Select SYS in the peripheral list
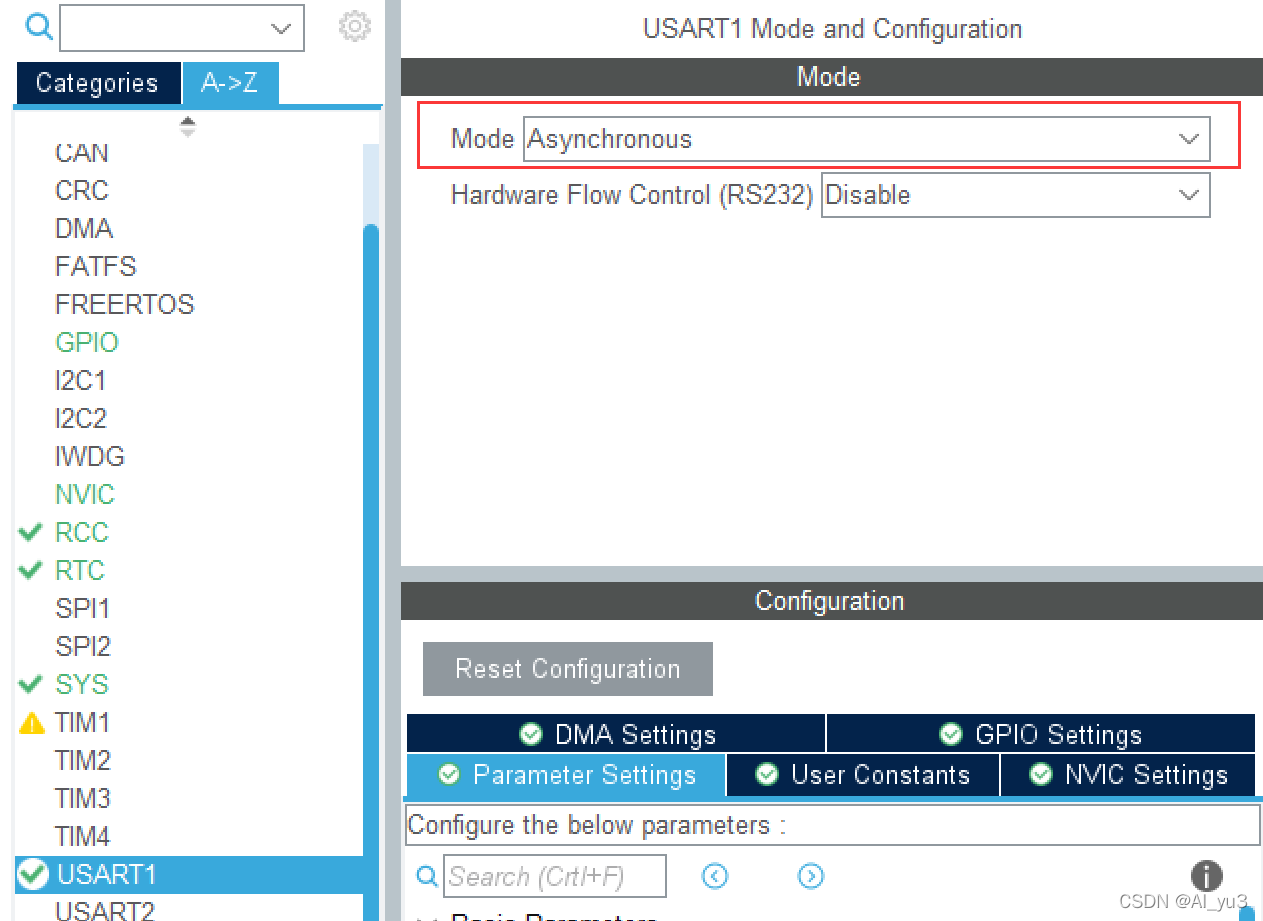The image size is (1263, 921). 82,684
